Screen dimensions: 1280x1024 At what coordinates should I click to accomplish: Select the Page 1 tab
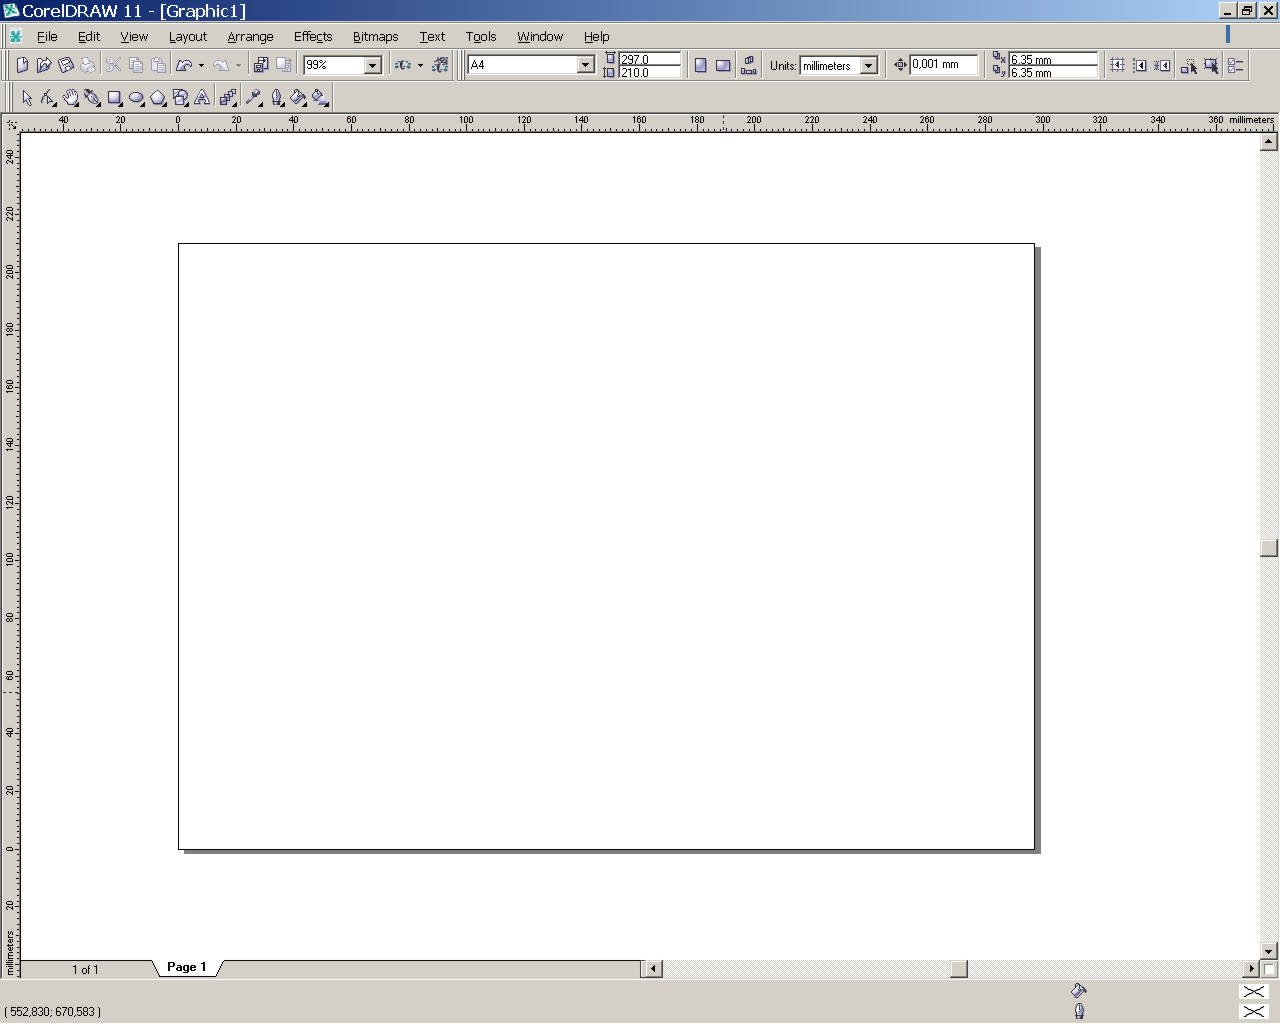click(187, 967)
